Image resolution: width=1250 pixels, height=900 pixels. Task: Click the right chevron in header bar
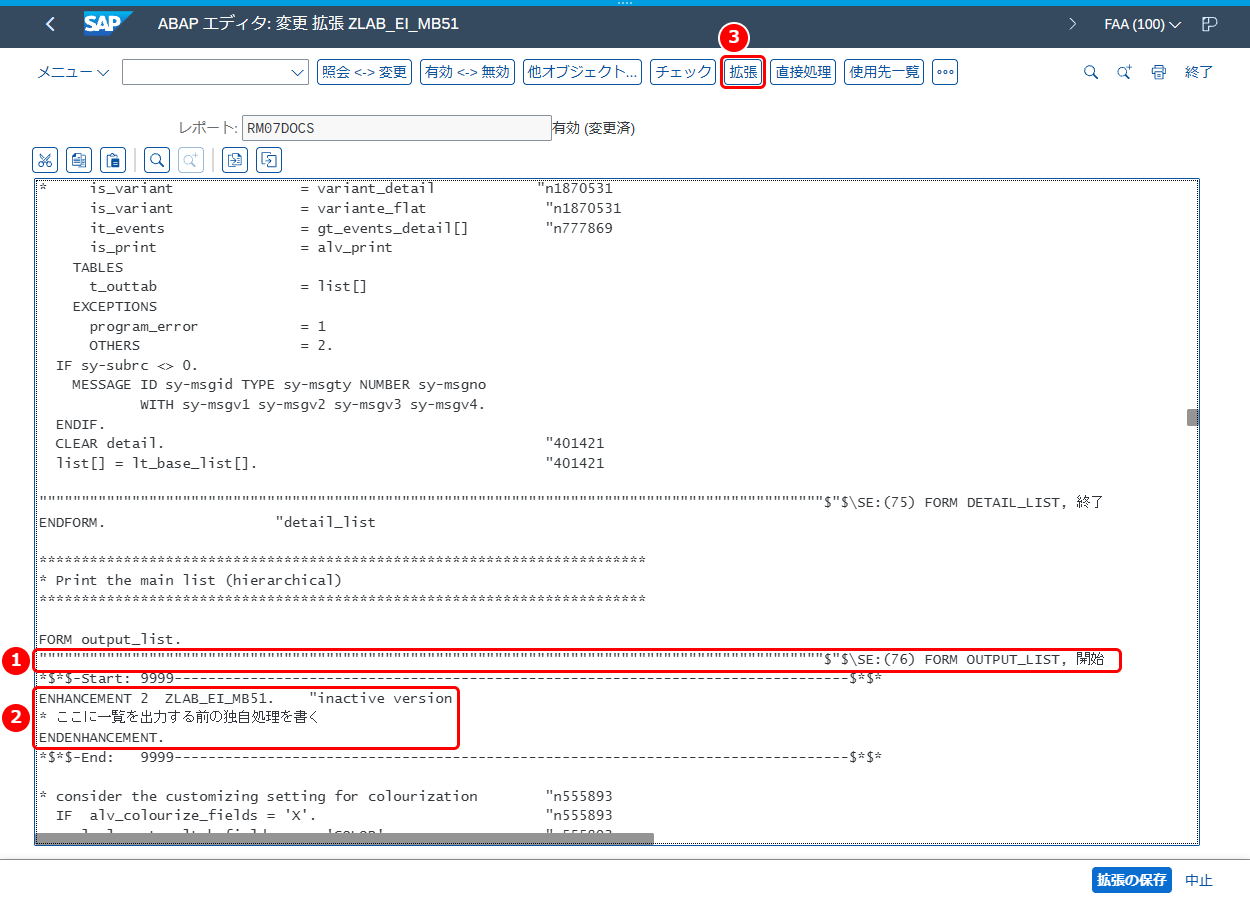pyautogui.click(x=1073, y=24)
